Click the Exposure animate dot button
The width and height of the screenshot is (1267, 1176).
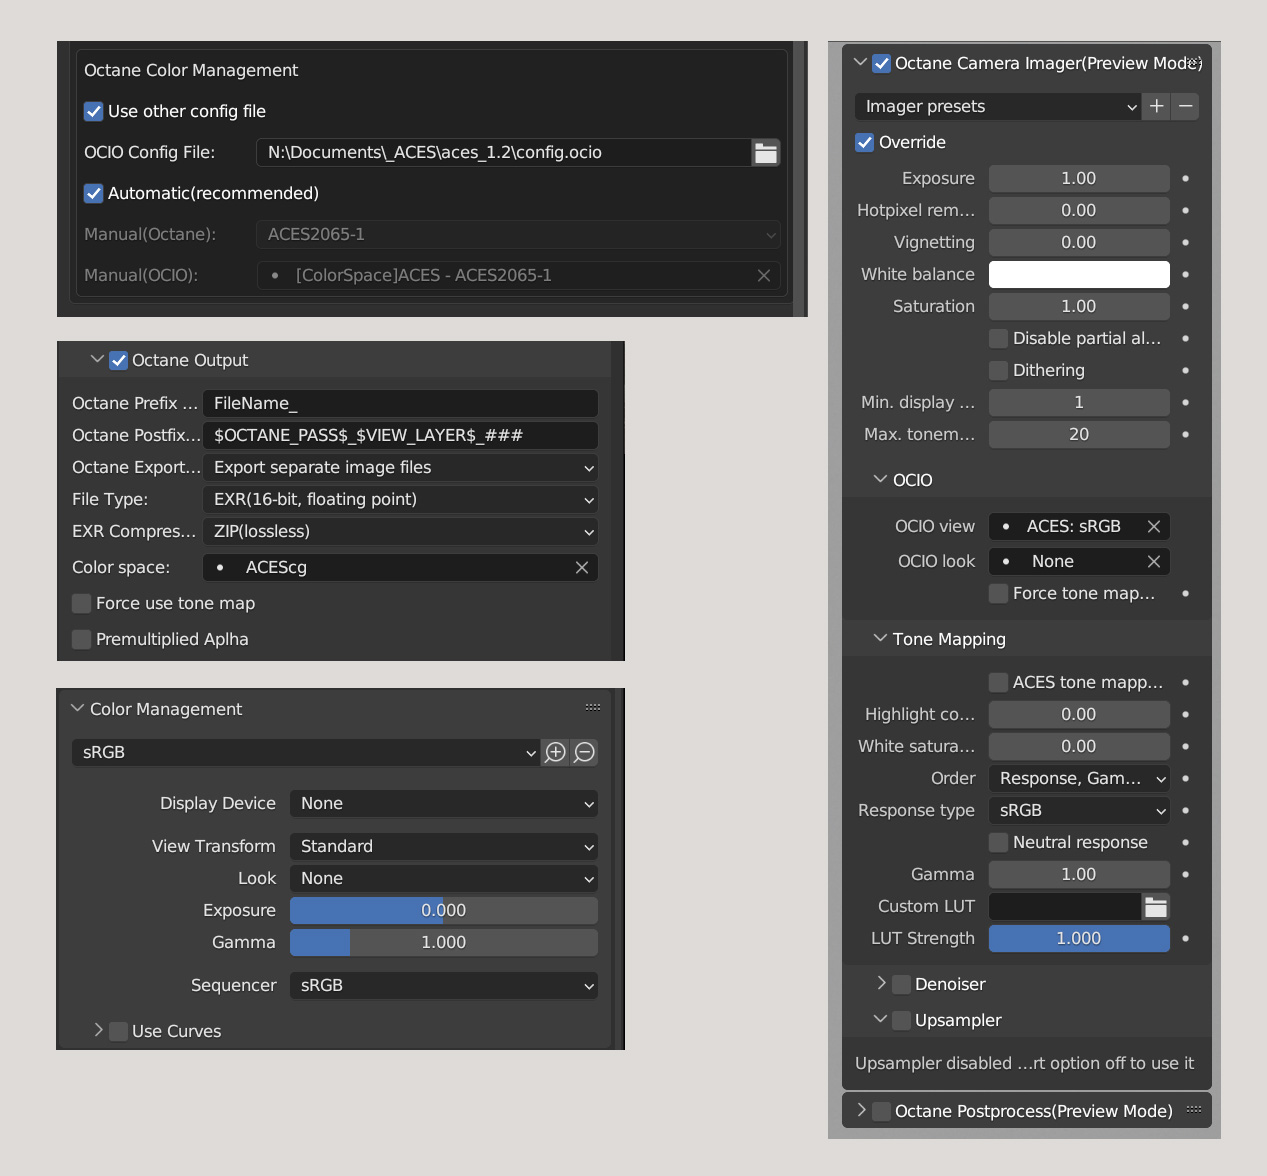[1186, 179]
